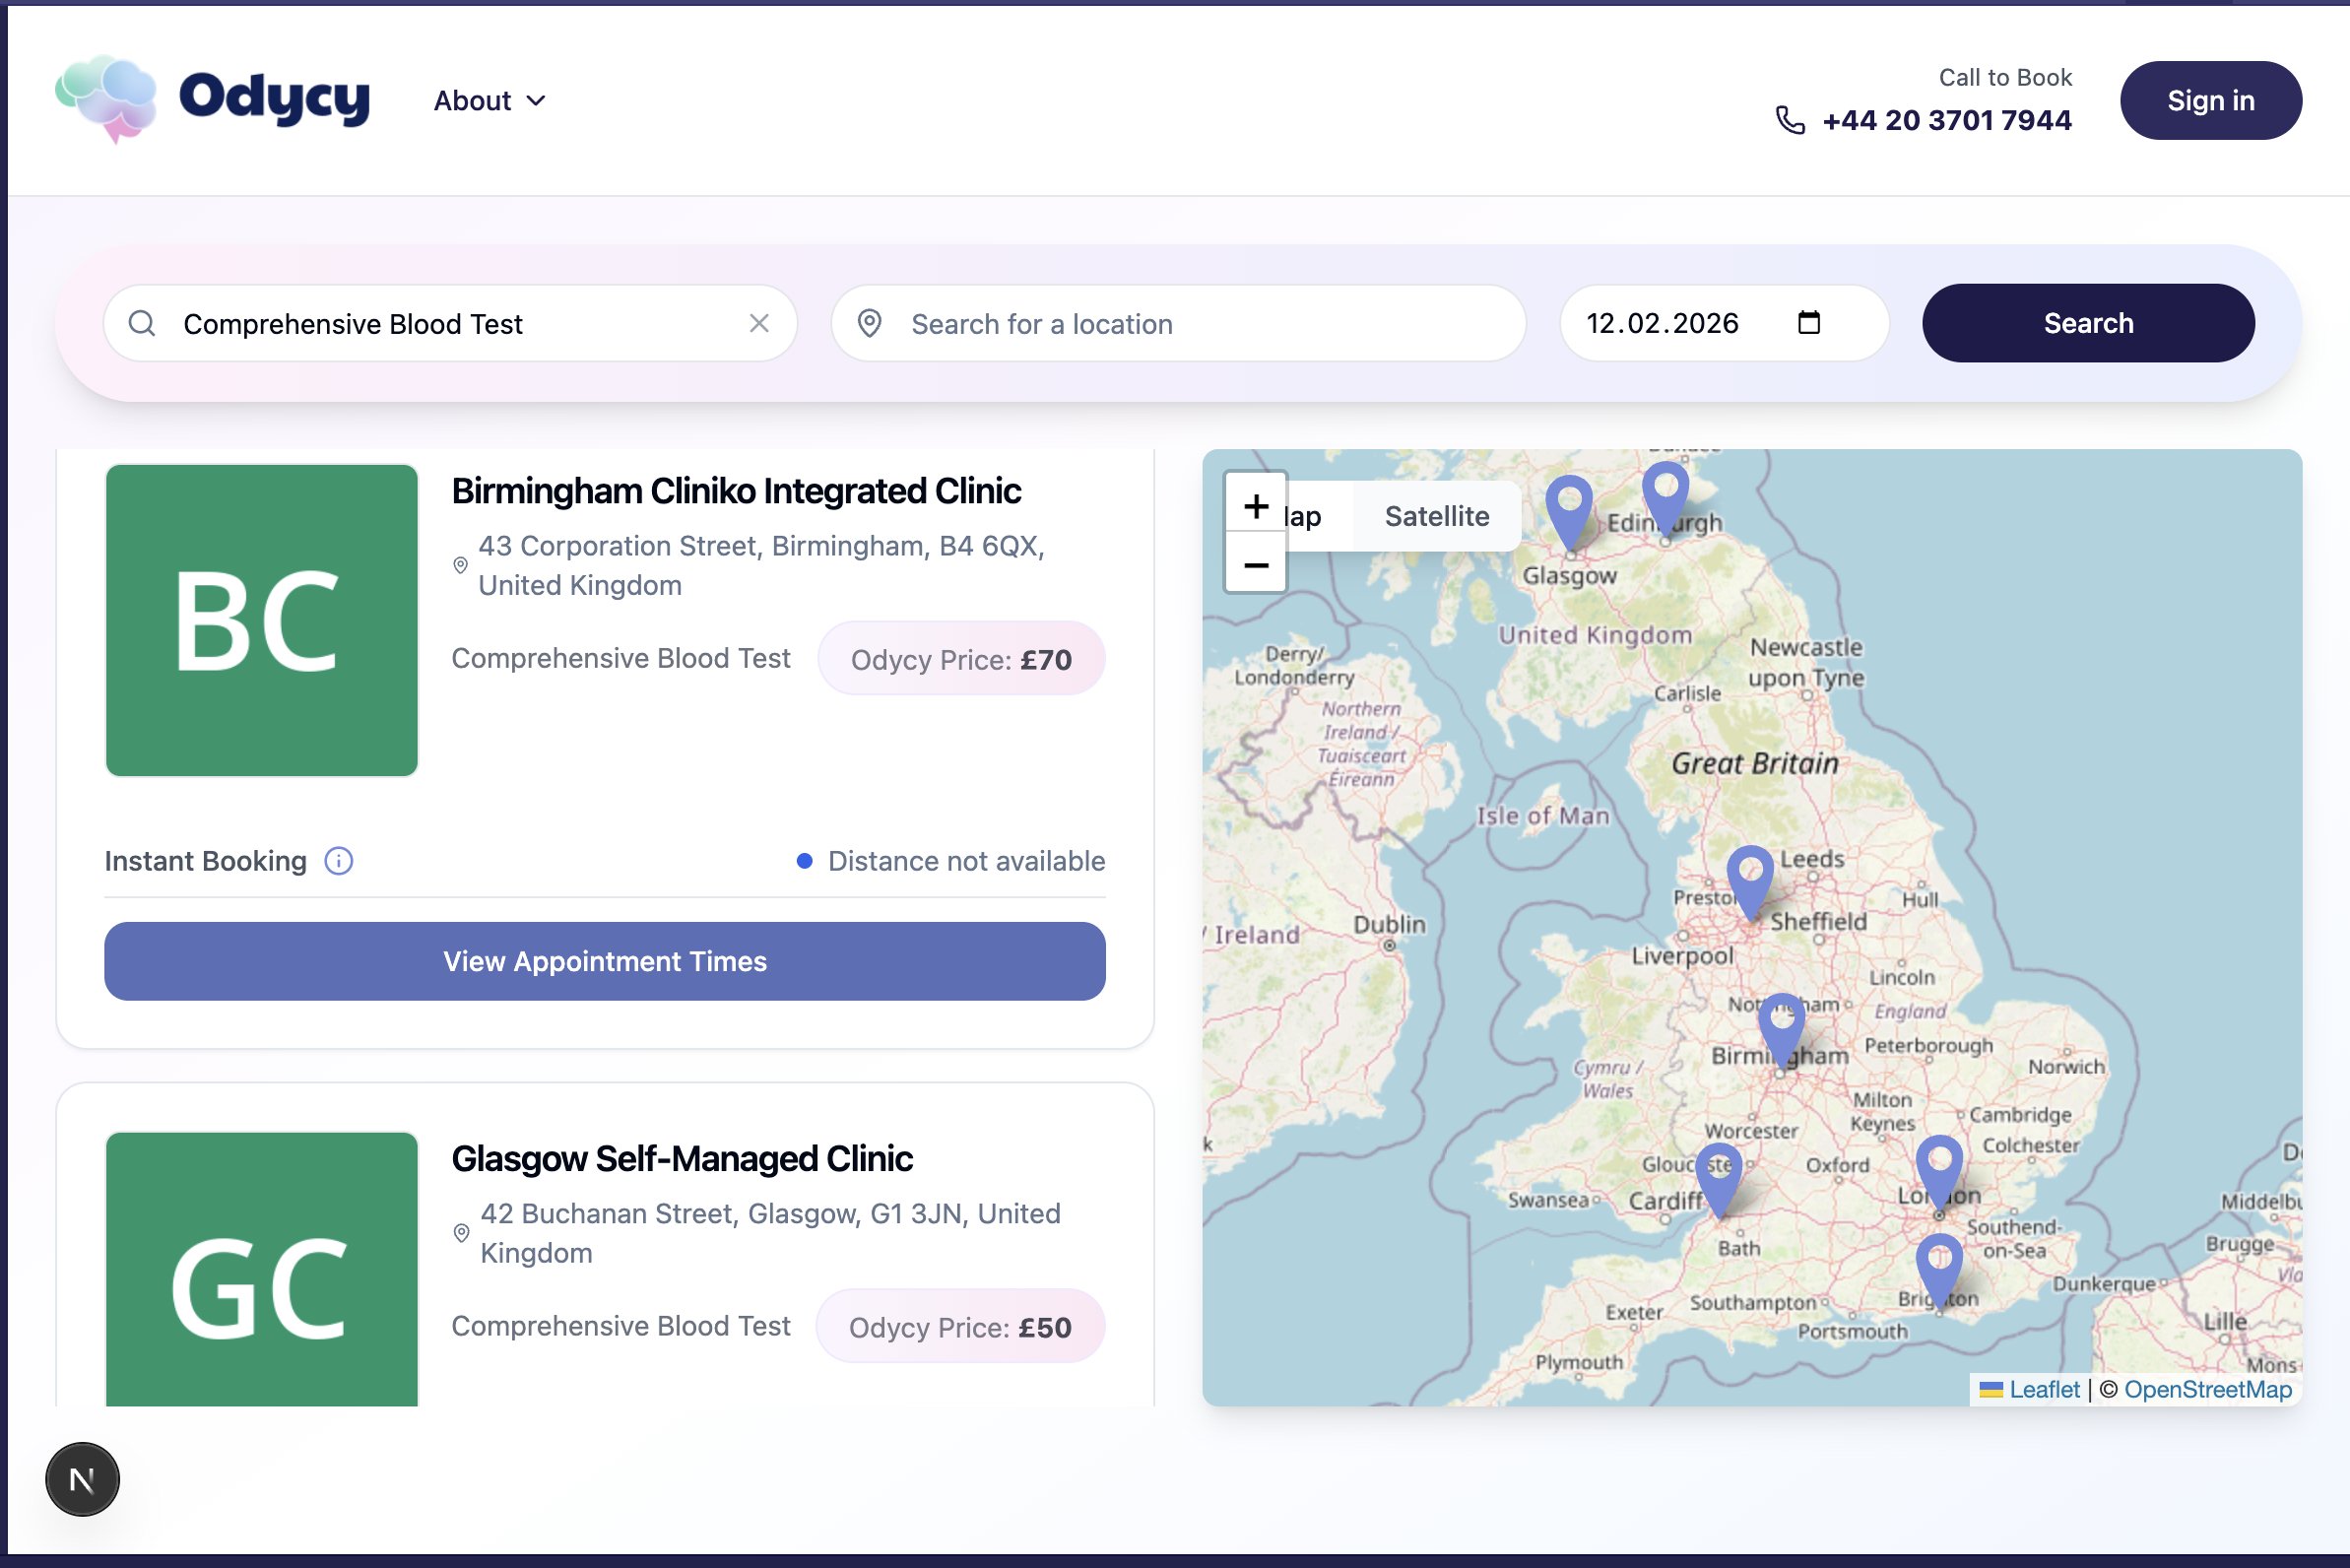Click the map pin over Glasgow

tap(1568, 507)
